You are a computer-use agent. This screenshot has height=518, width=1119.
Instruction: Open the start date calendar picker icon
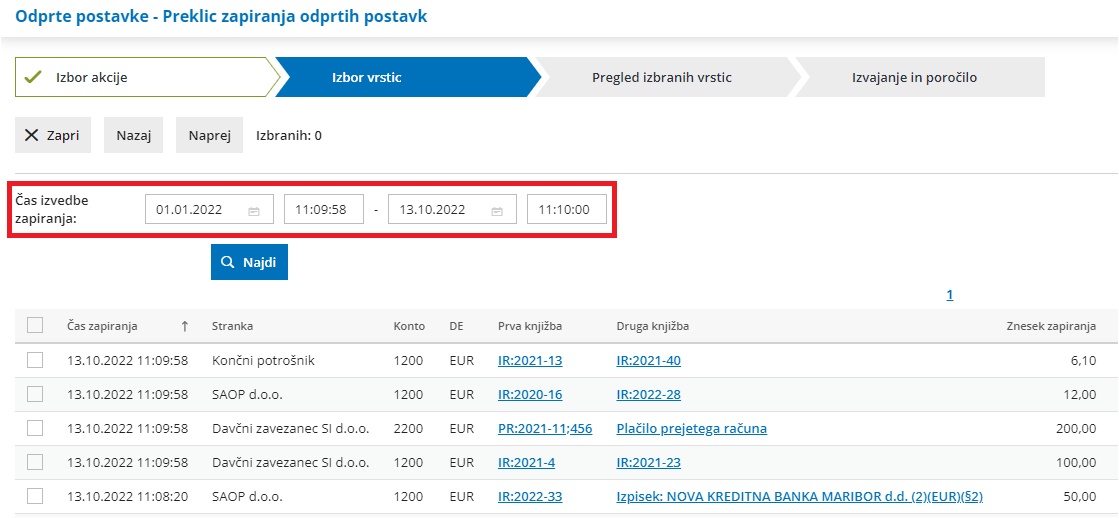[253, 210]
